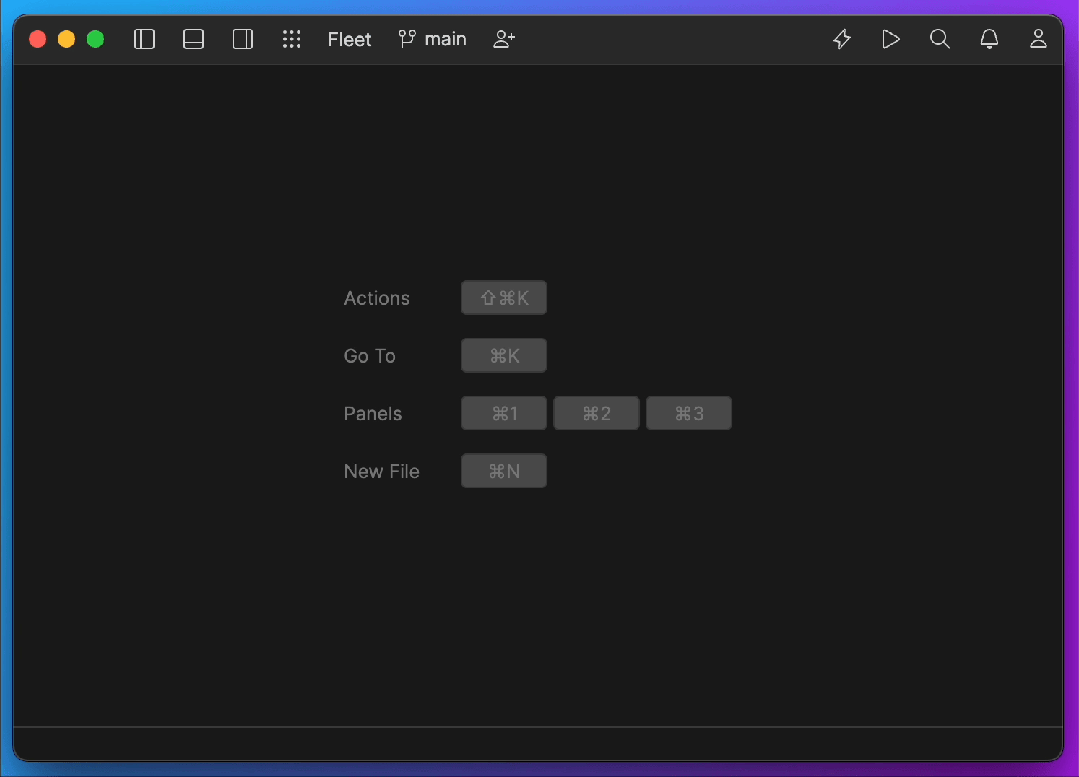
Task: Click the Run play icon
Action: [x=890, y=39]
